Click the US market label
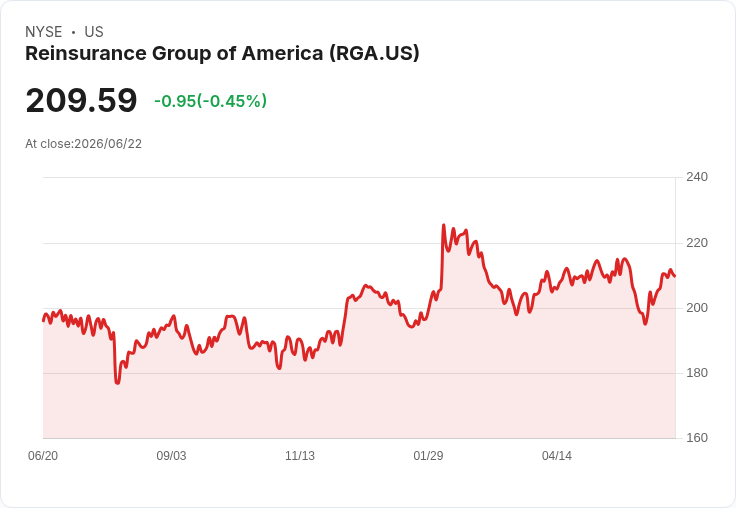 click(94, 32)
